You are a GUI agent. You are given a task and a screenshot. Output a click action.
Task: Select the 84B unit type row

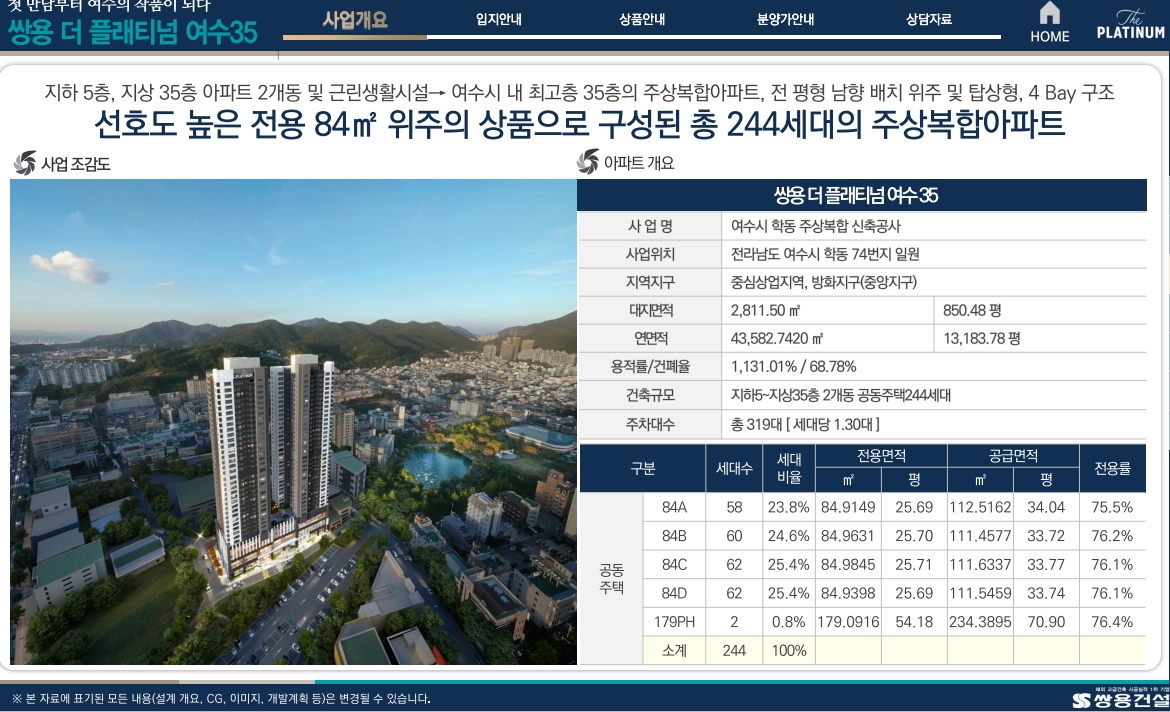[x=895, y=536]
